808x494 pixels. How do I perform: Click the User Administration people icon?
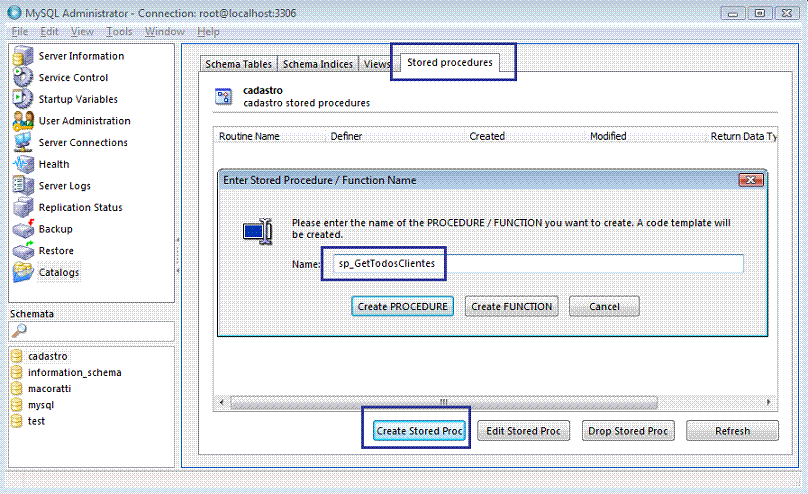click(23, 121)
